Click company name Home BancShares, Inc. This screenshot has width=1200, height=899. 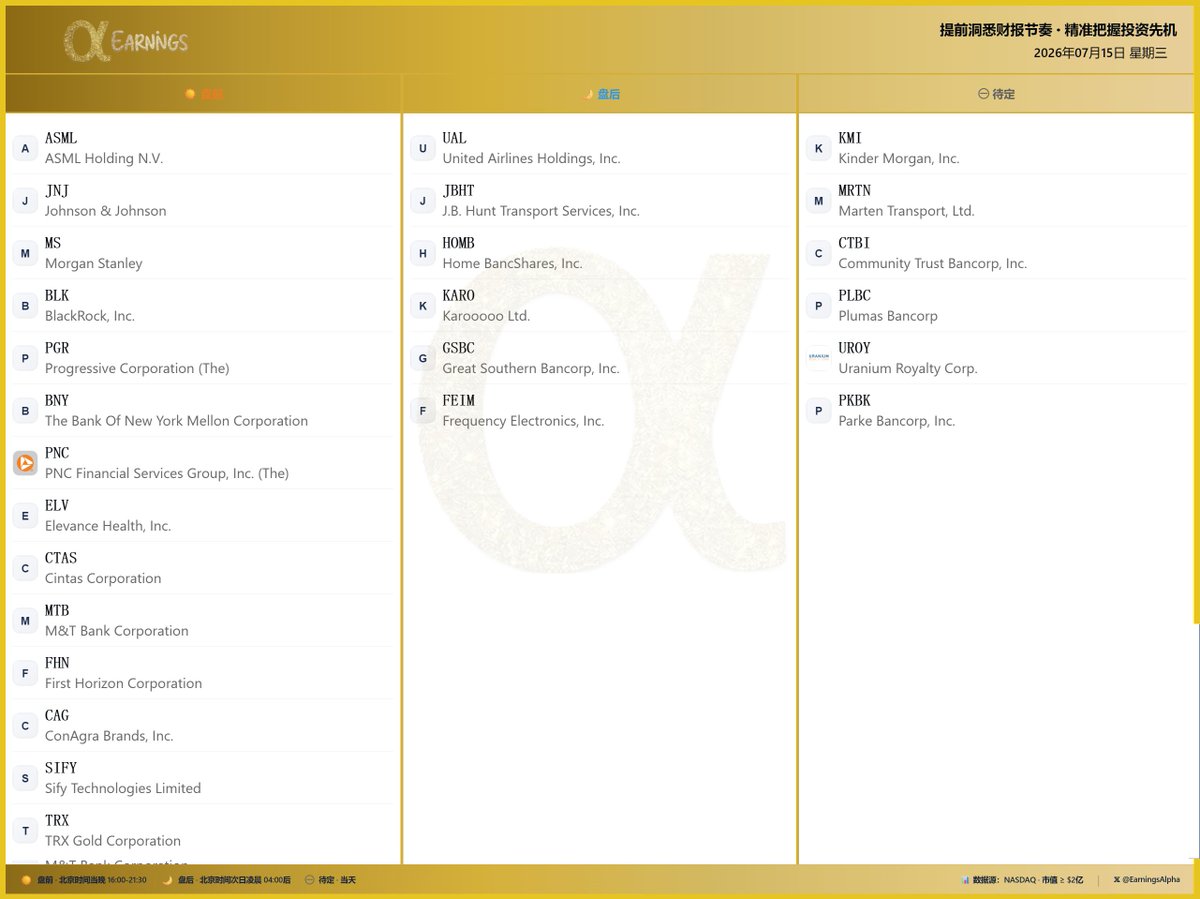[512, 263]
